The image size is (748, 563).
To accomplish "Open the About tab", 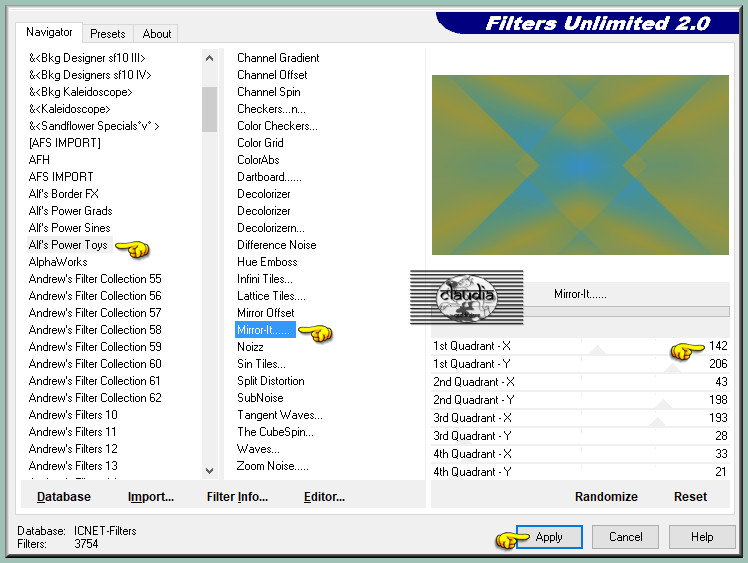I will pyautogui.click(x=156, y=34).
